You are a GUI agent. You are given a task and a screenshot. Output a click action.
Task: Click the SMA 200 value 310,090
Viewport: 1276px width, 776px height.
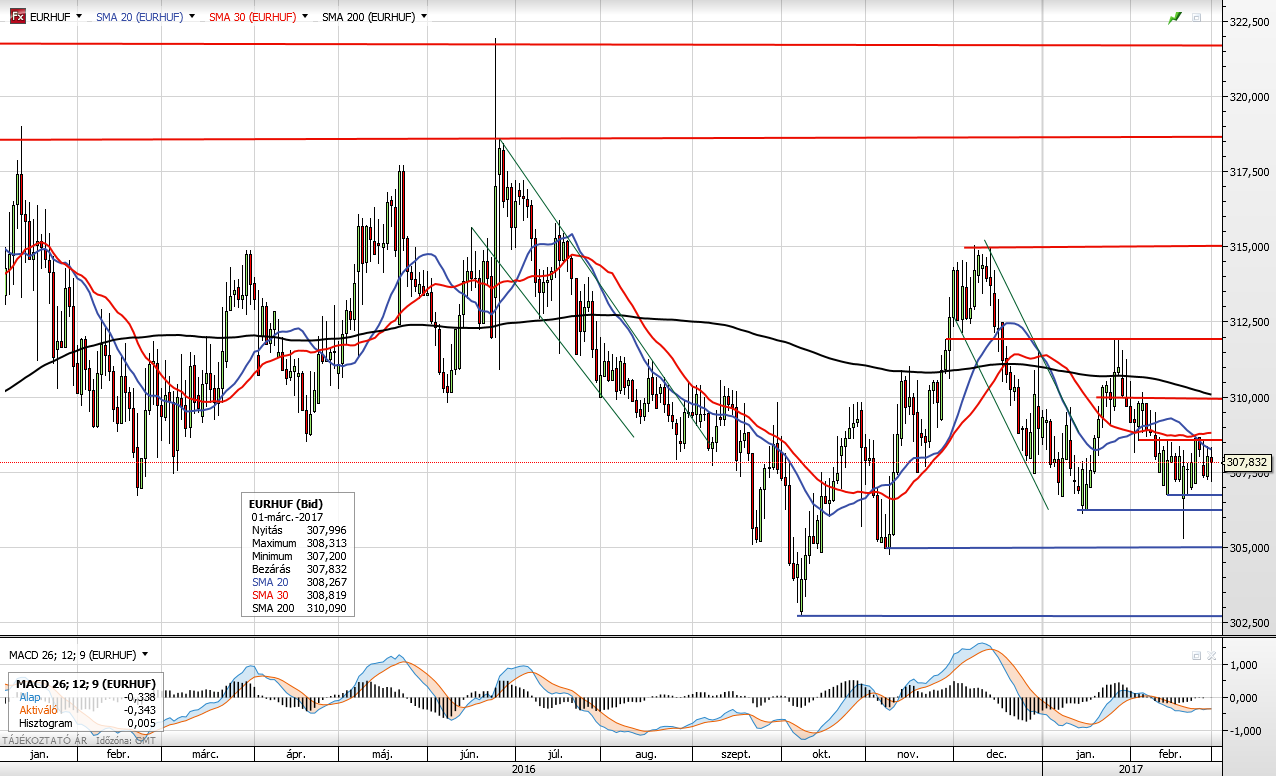[x=327, y=608]
